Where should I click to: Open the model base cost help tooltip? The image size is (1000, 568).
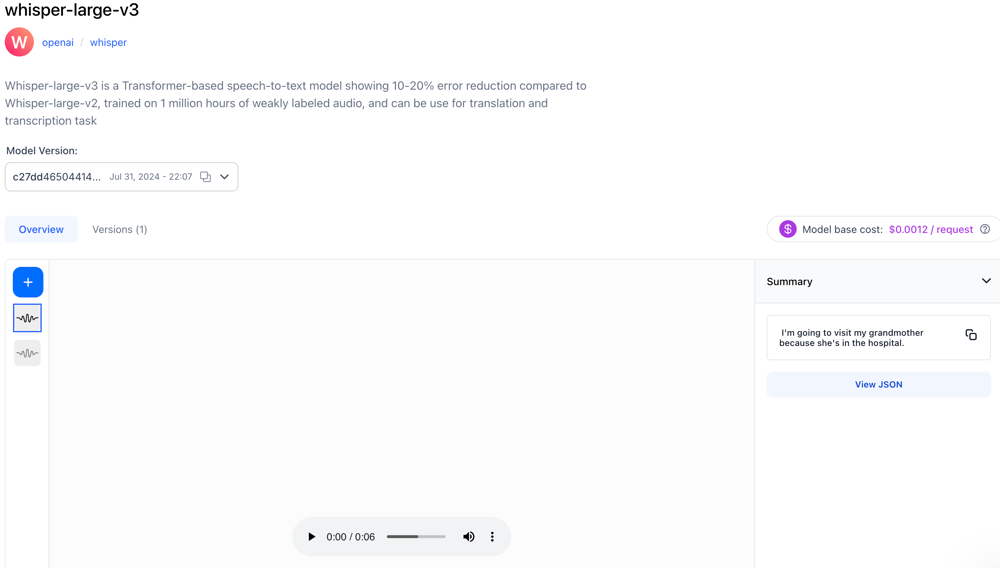pos(985,229)
